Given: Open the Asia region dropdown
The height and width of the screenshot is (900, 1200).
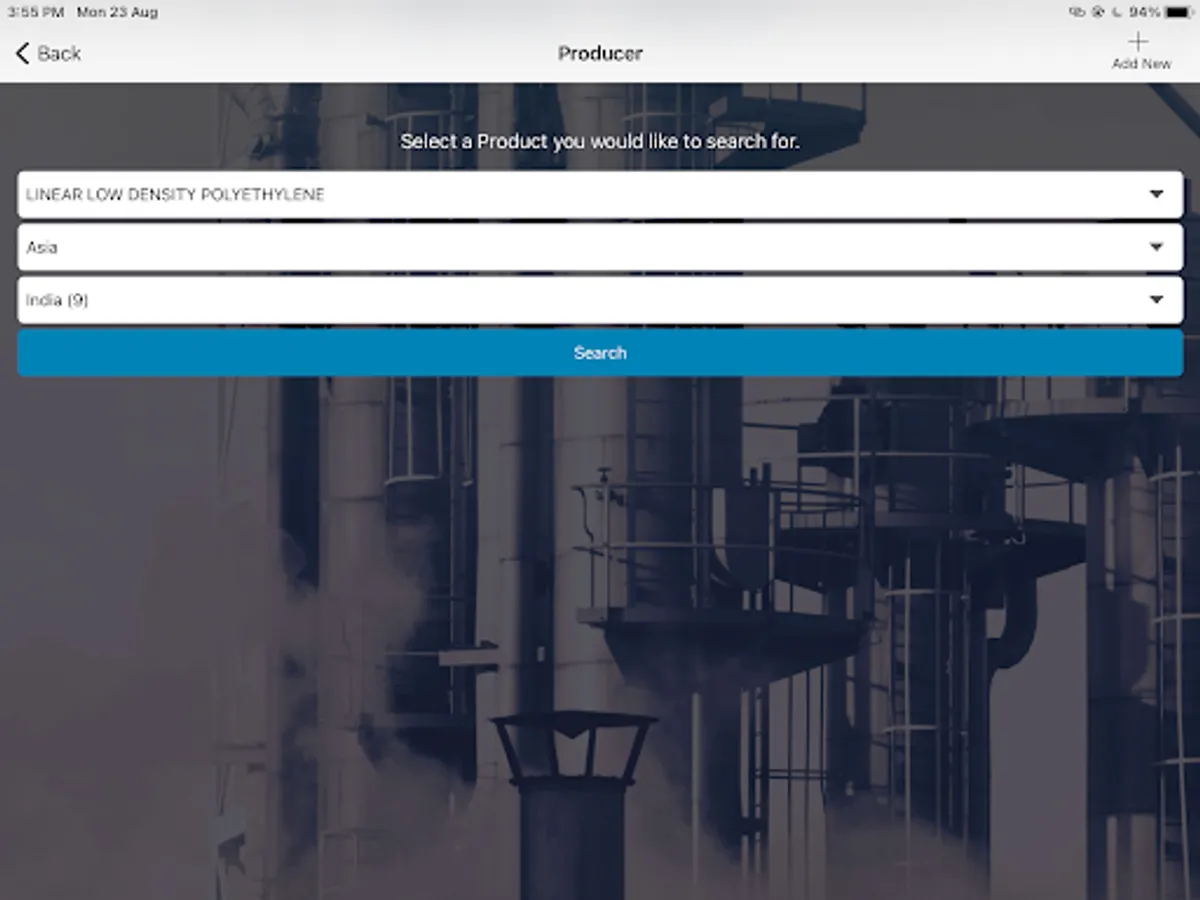Looking at the screenshot, I should pos(600,247).
